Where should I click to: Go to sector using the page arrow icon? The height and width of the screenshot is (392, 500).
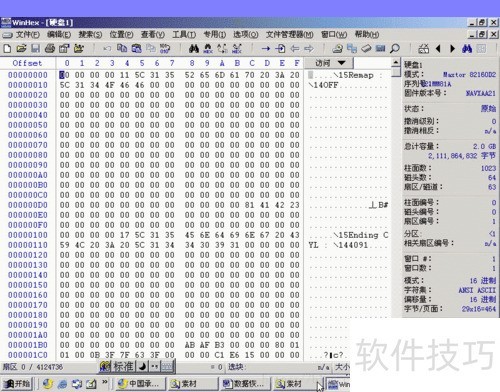280,49
